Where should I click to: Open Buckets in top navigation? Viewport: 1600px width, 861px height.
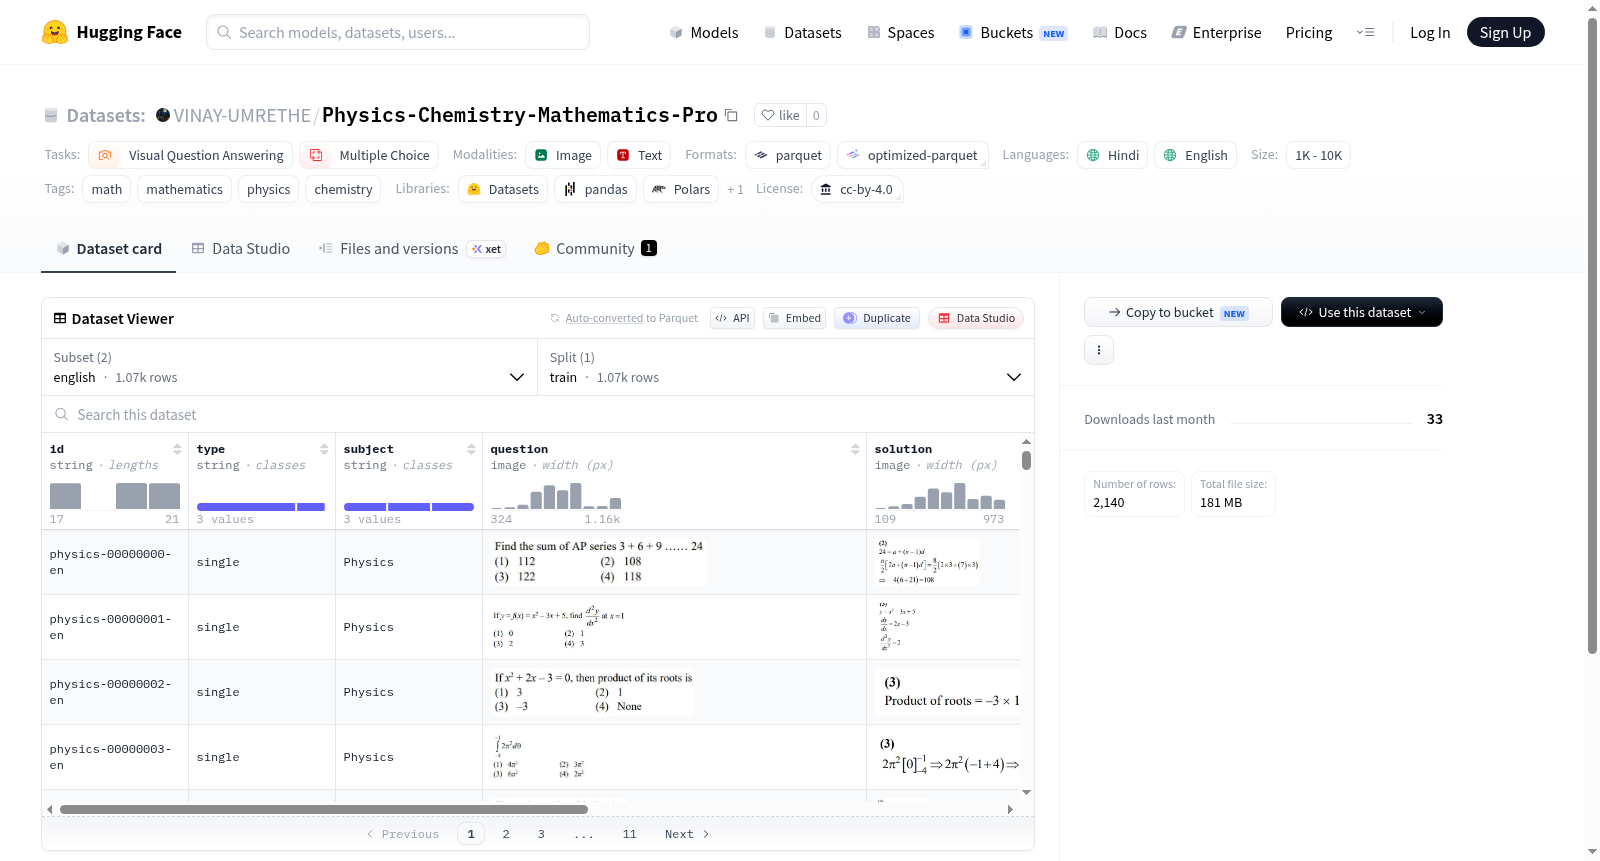[1013, 32]
